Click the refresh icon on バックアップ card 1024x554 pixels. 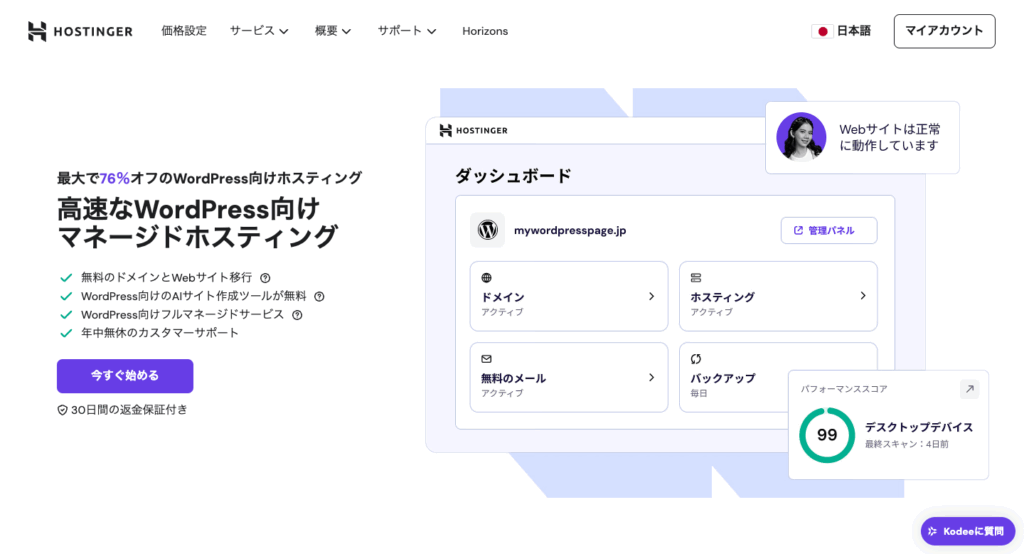click(x=696, y=359)
